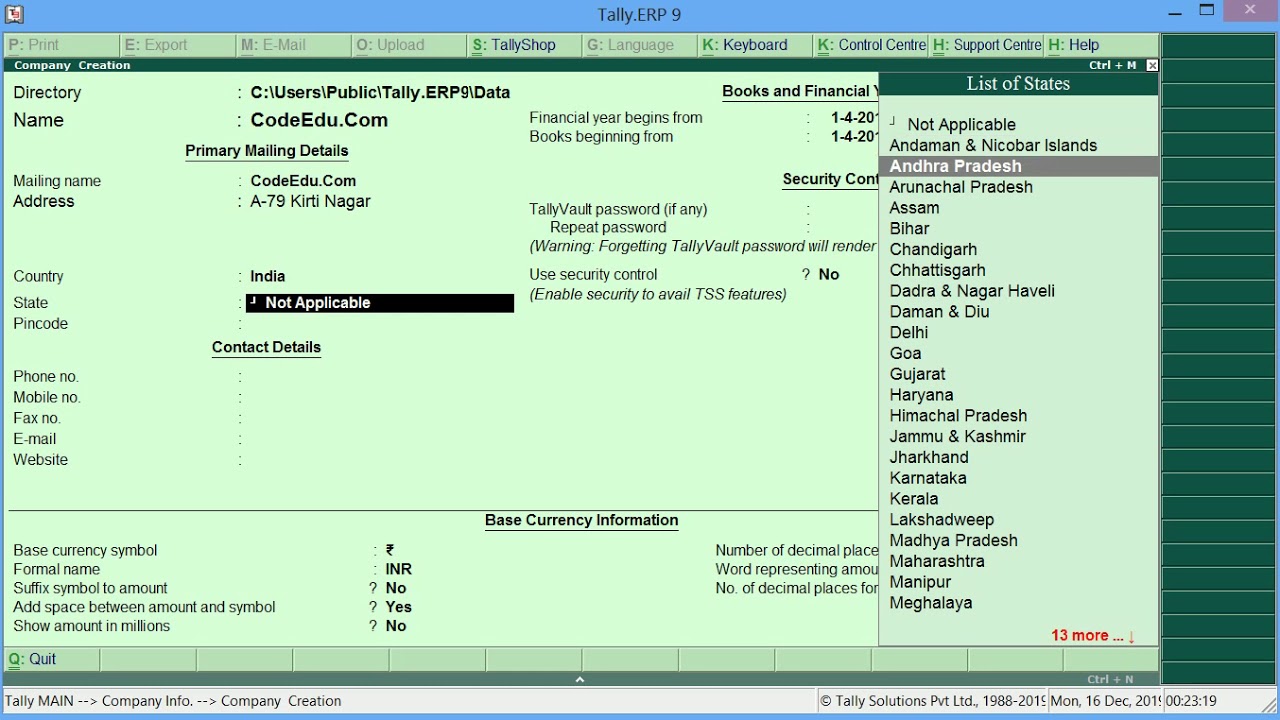1280x720 pixels.
Task: Click the upward arrow in bottom calculator bar
Action: tap(580, 679)
